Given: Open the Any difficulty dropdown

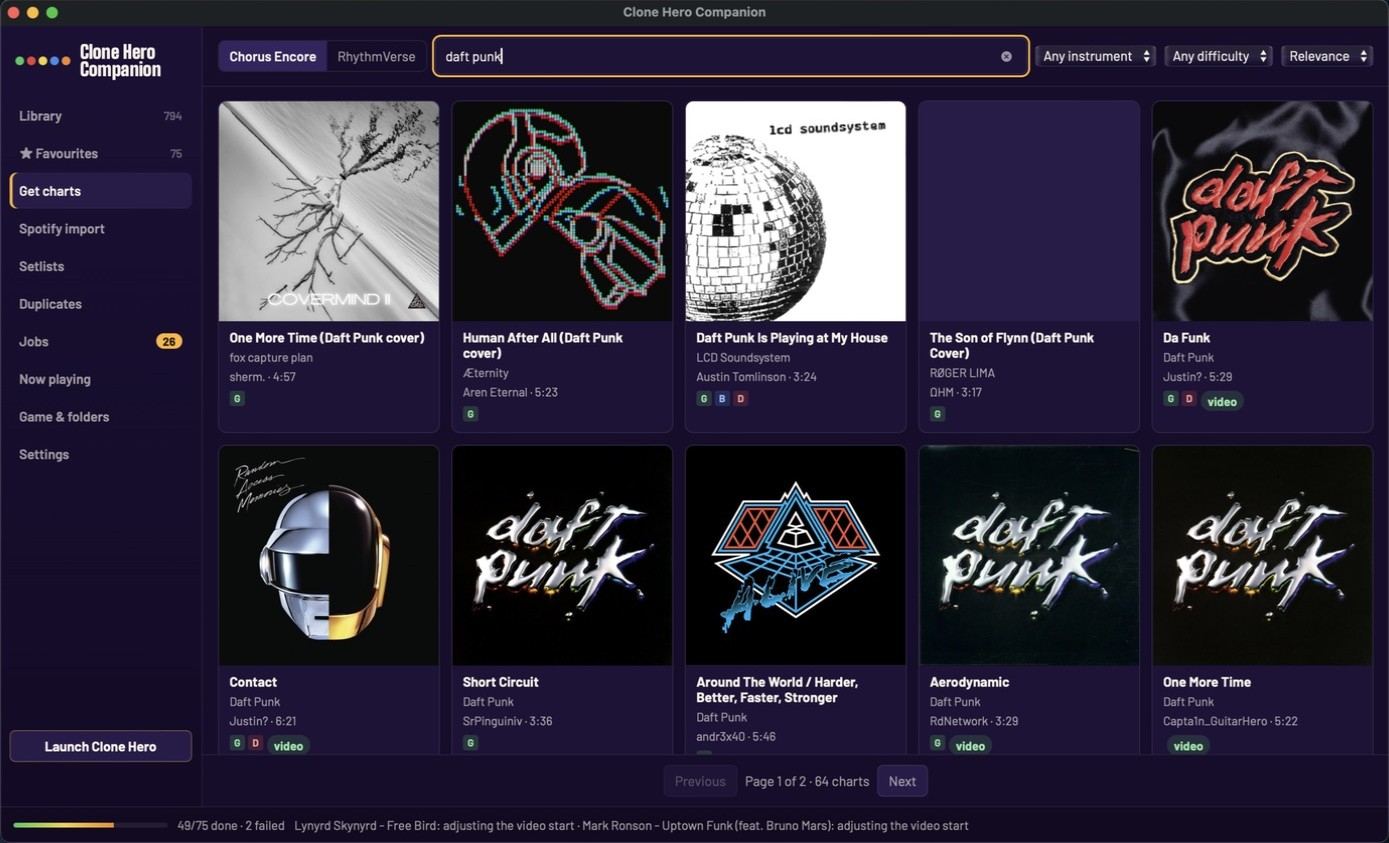Looking at the screenshot, I should tap(1218, 56).
